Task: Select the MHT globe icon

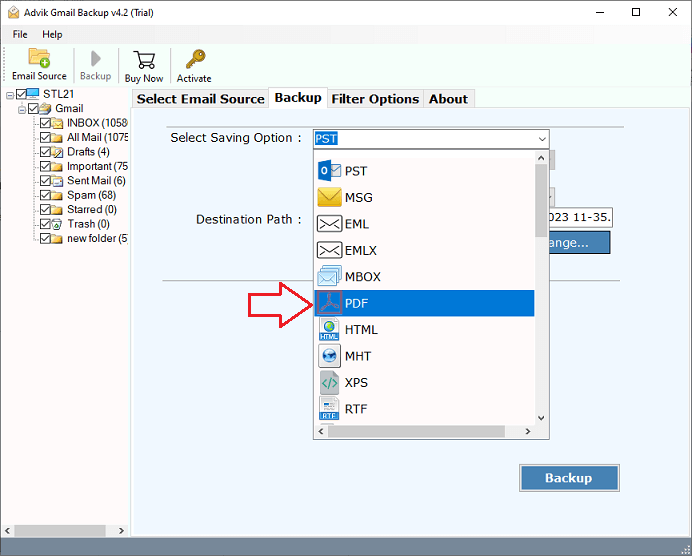Action: point(329,356)
